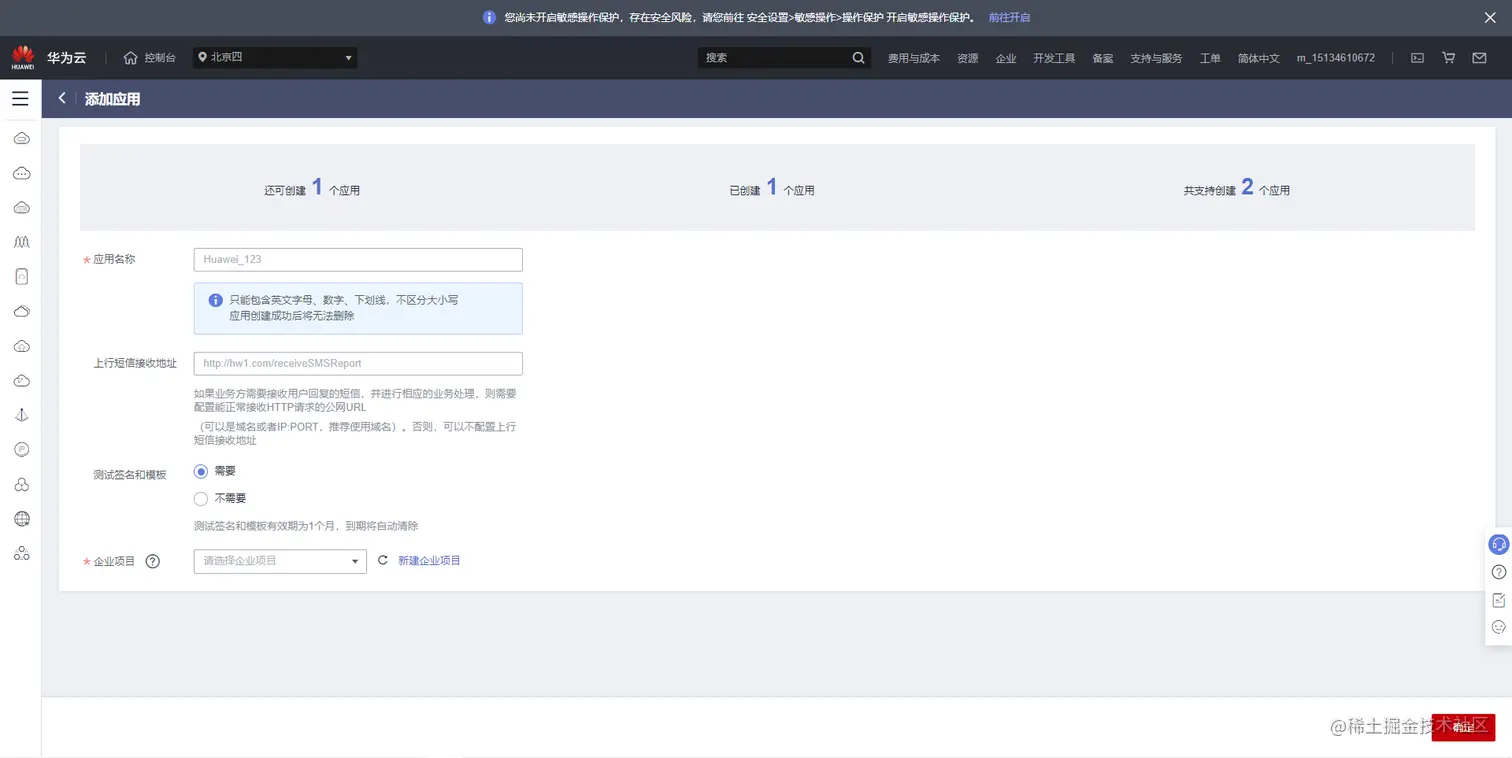Open the 工单 menu
Viewport: 1512px width, 758px height.
[x=1210, y=58]
